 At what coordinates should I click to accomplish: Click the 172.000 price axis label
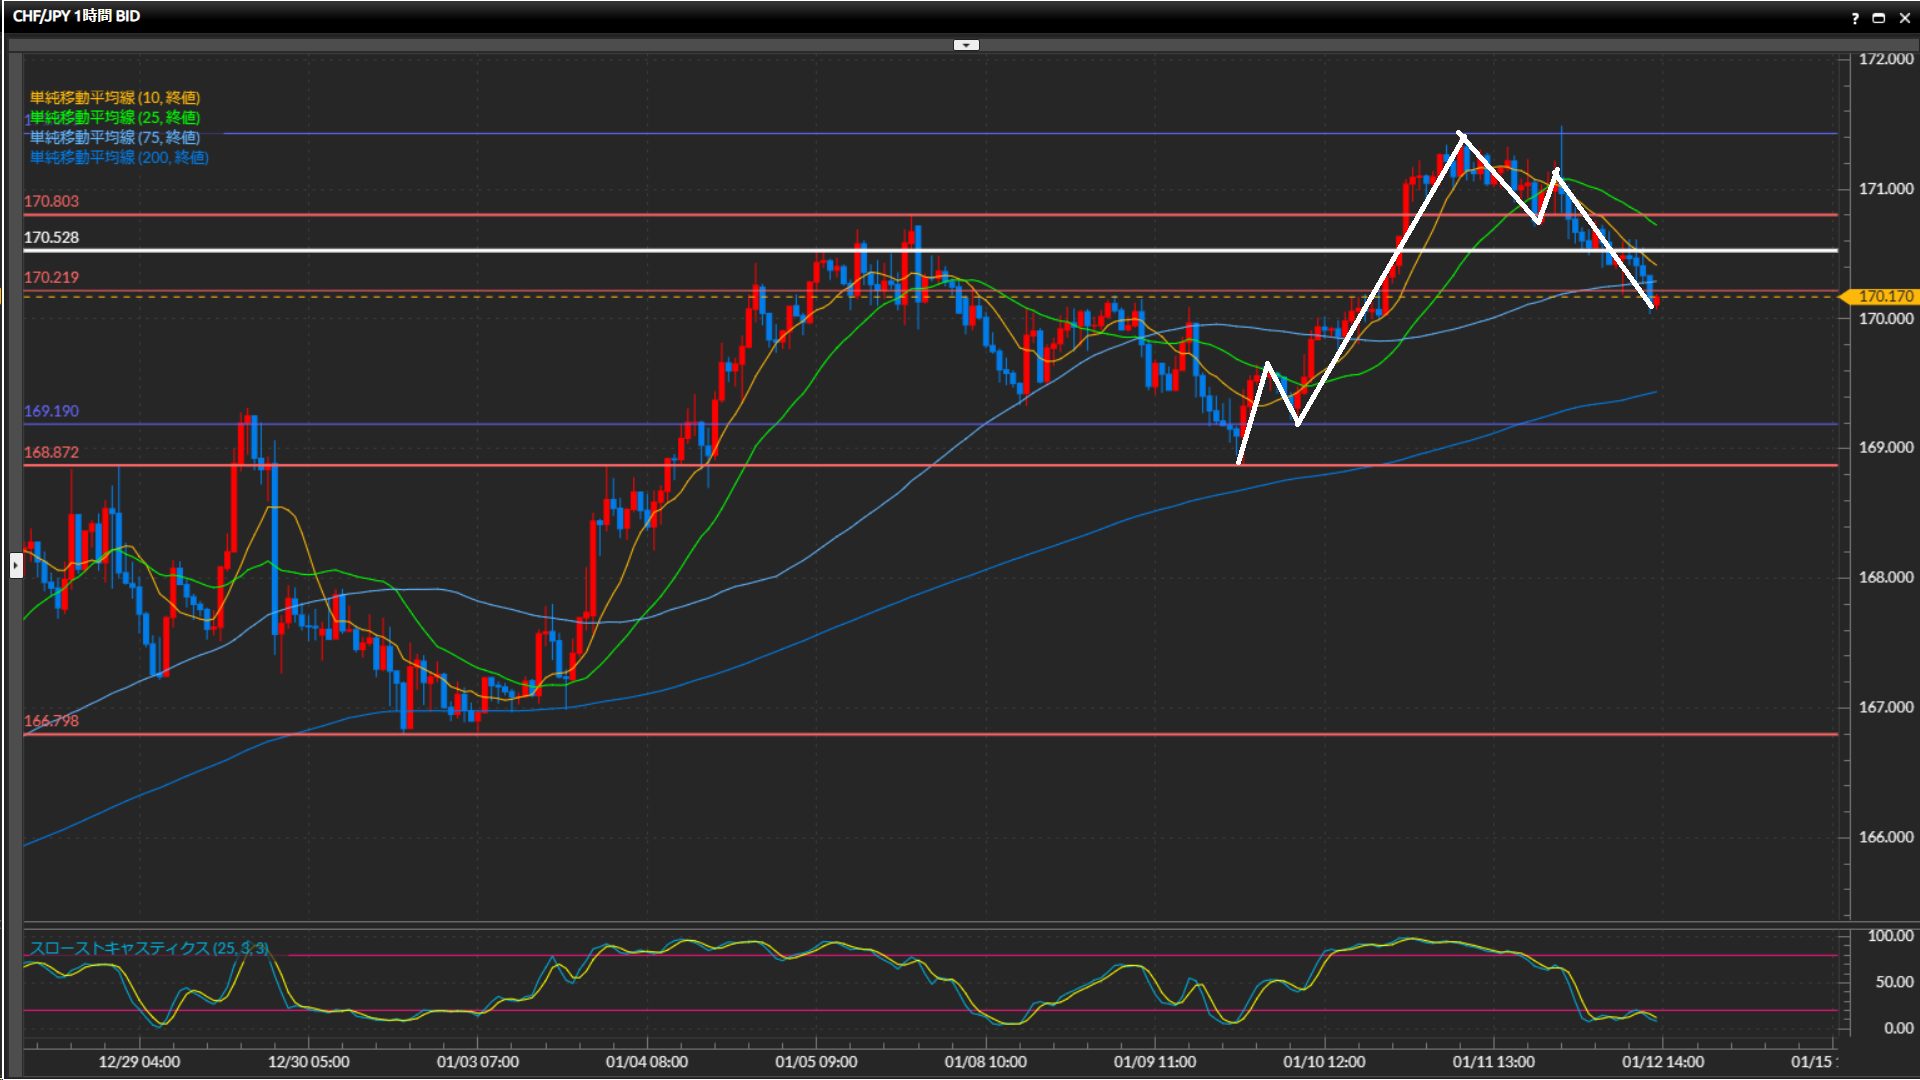tap(1885, 59)
